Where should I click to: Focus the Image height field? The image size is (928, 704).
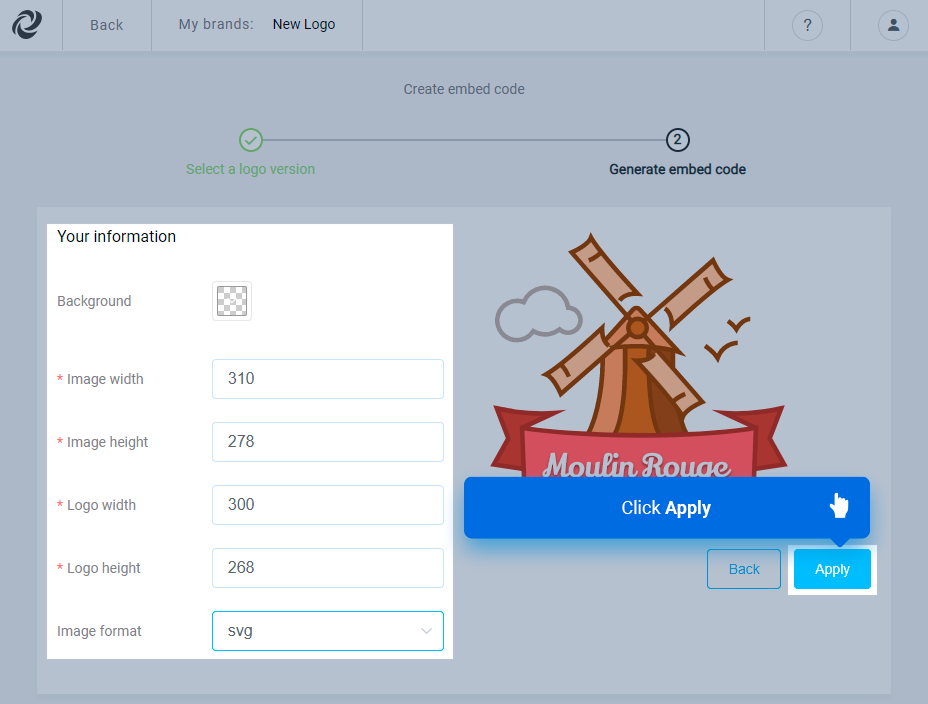tap(328, 442)
